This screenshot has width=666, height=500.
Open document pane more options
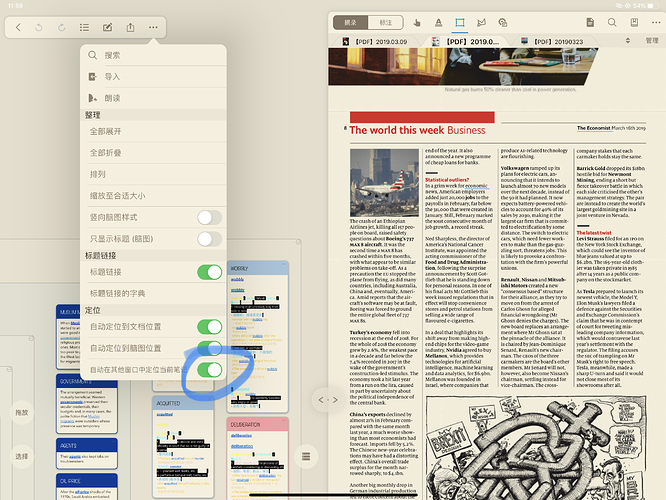(656, 23)
